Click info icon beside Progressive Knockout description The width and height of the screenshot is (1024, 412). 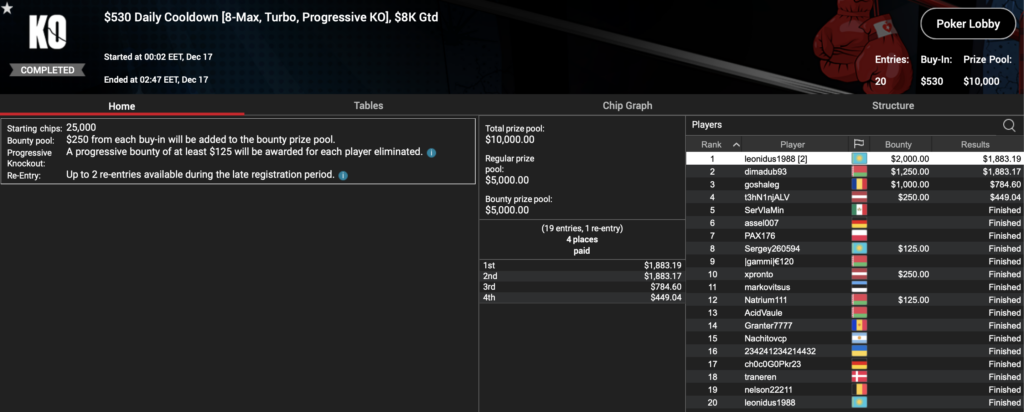tap(431, 153)
